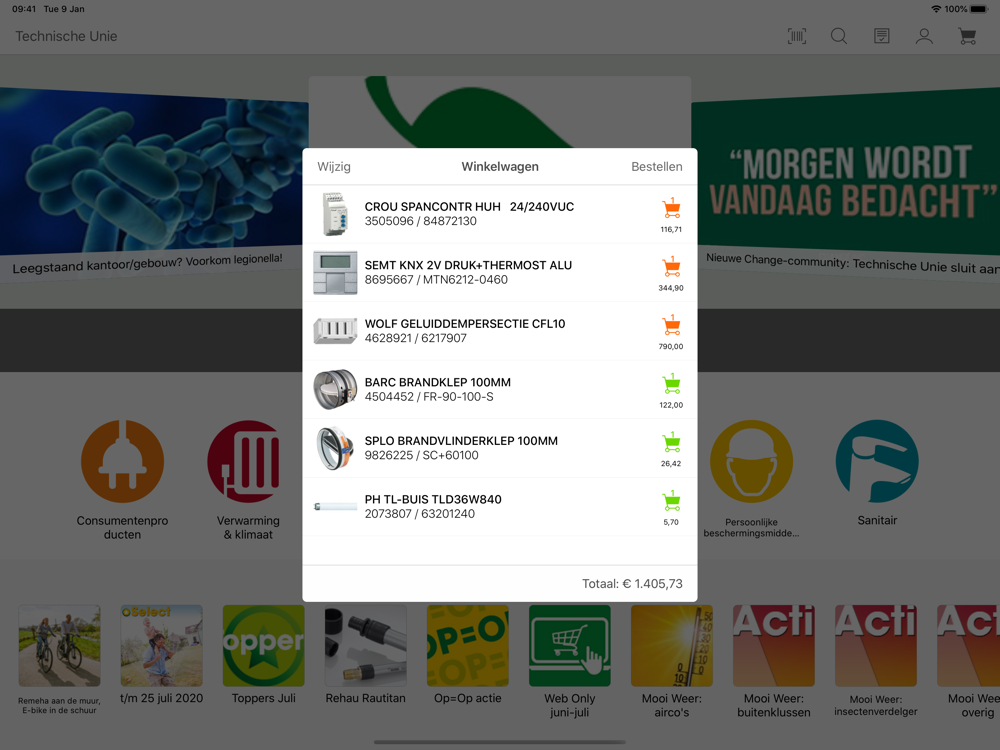This screenshot has width=1000, height=750.
Task: Tap the Technische Unie app title
Action: coord(66,36)
